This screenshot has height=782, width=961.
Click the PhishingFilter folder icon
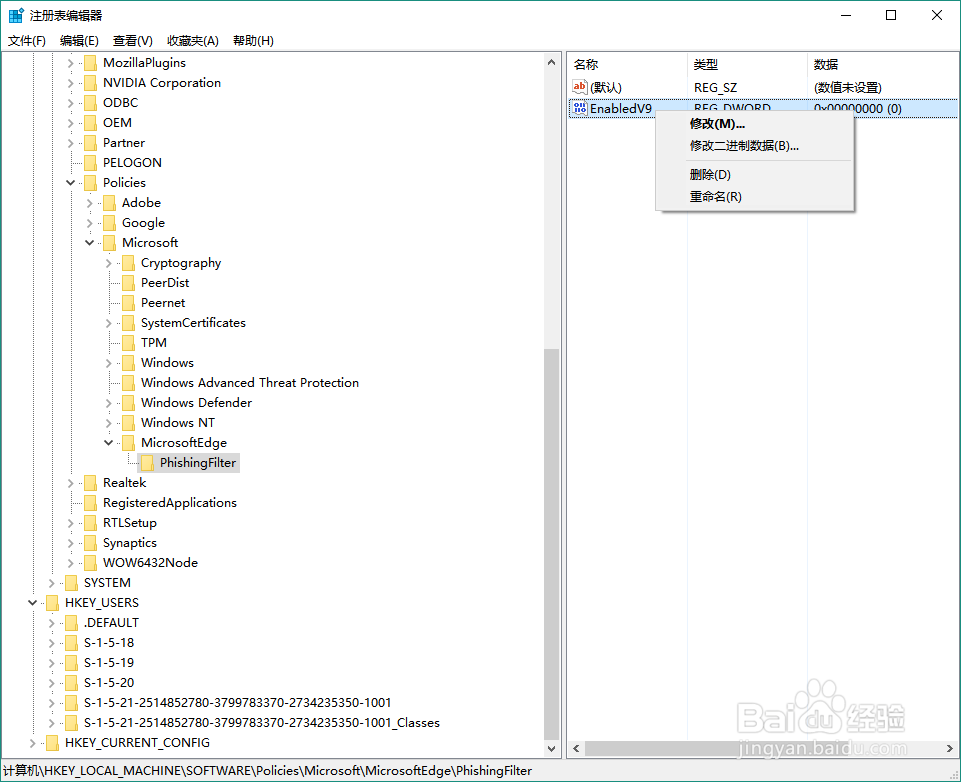[x=147, y=463]
